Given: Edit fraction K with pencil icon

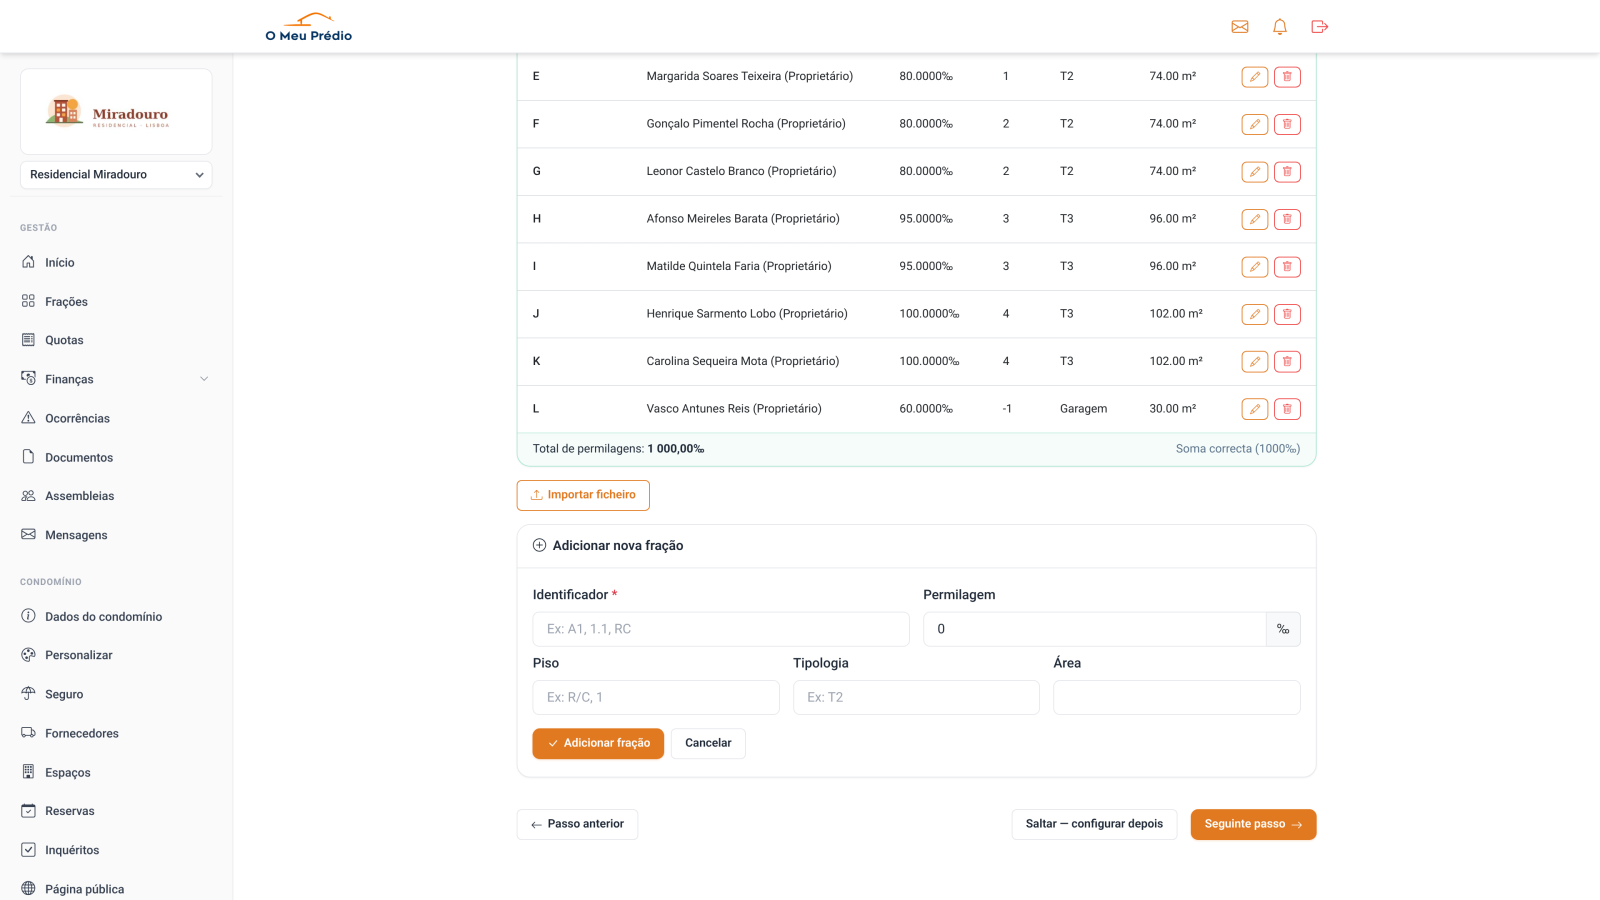Looking at the screenshot, I should 1255,362.
